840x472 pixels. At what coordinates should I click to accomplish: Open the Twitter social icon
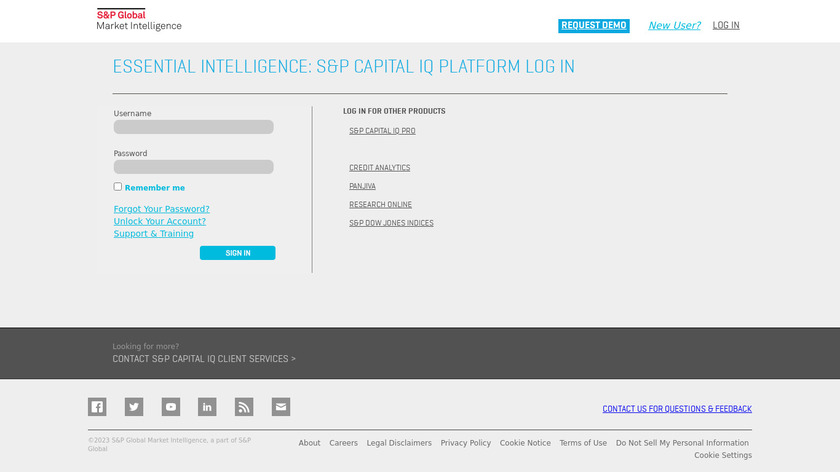click(x=134, y=407)
